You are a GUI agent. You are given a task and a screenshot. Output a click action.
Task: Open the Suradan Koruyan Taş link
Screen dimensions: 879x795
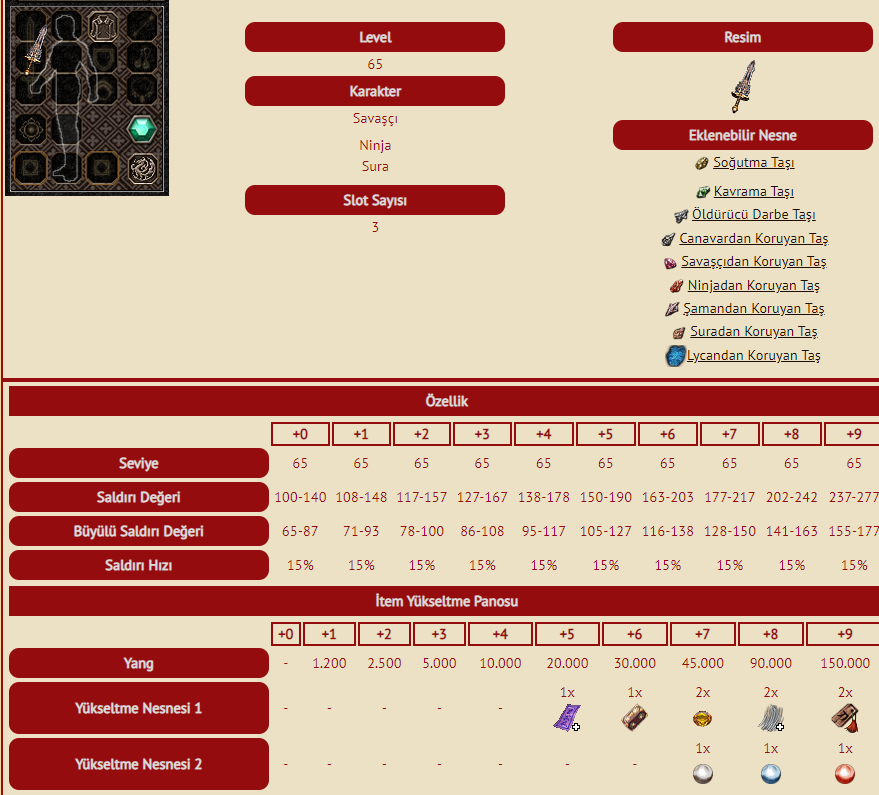pos(753,332)
